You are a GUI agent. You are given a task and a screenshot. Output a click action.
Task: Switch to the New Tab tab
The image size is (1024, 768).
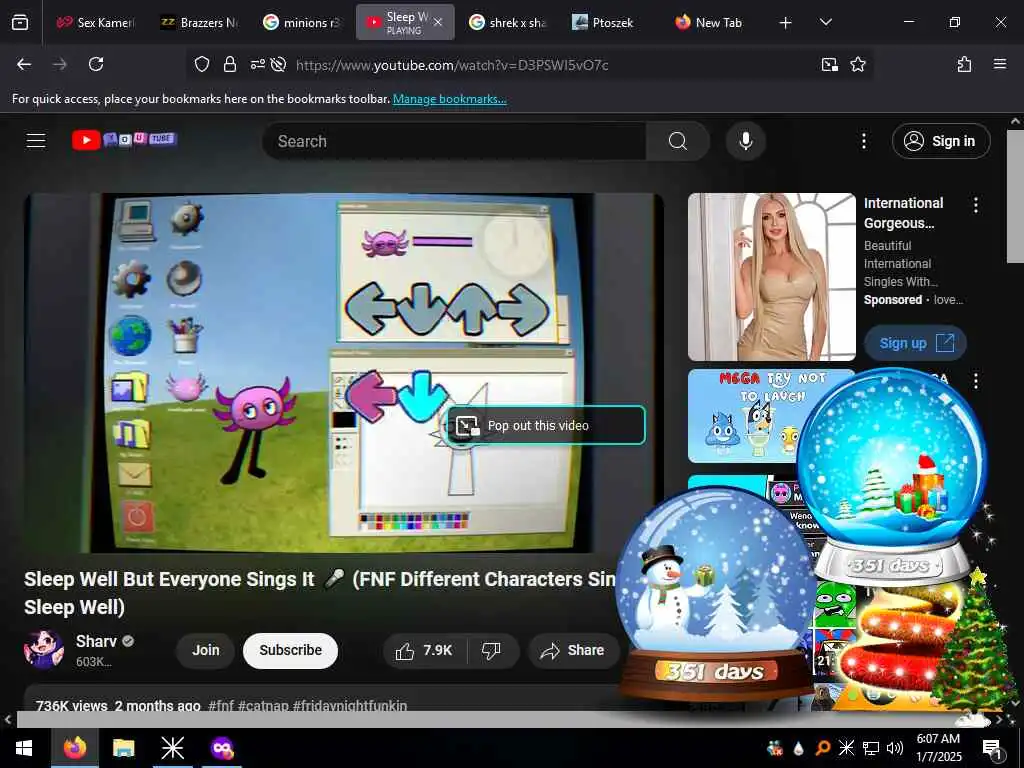tap(714, 22)
